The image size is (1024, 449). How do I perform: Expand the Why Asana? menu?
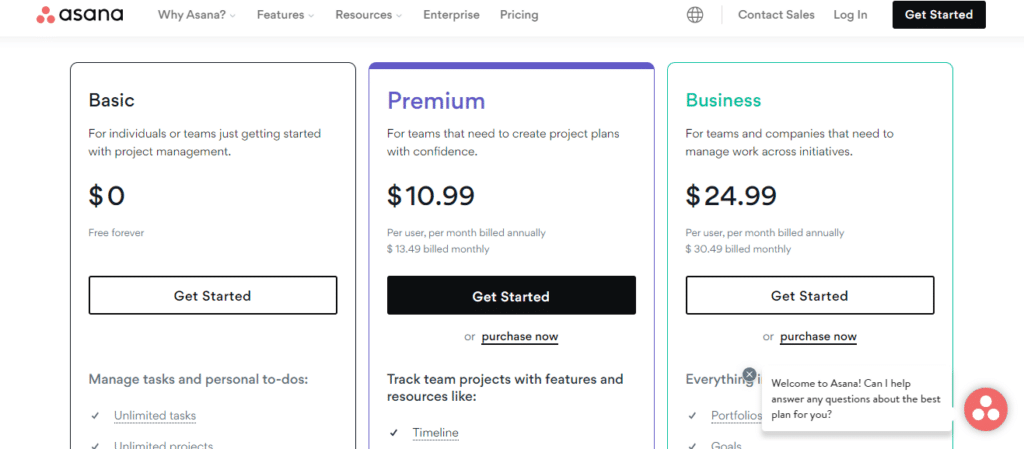pyautogui.click(x=197, y=14)
